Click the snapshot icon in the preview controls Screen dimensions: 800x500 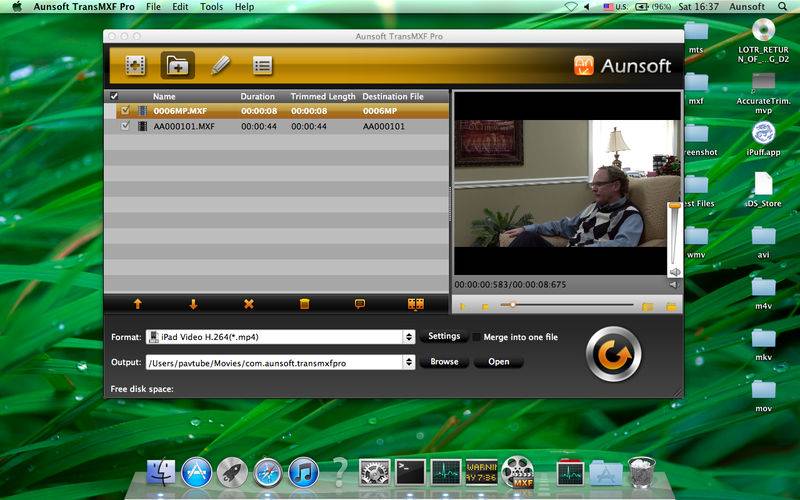click(x=647, y=306)
